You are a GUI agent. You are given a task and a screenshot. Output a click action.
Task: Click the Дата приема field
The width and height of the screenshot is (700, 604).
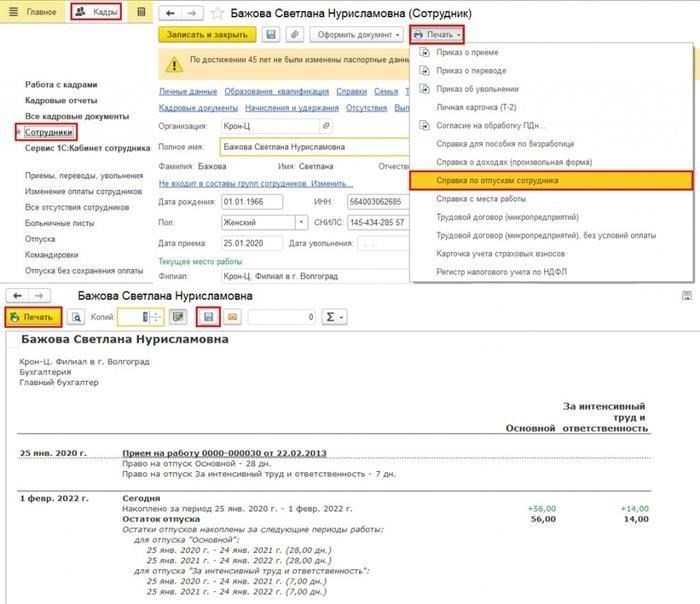pos(252,243)
